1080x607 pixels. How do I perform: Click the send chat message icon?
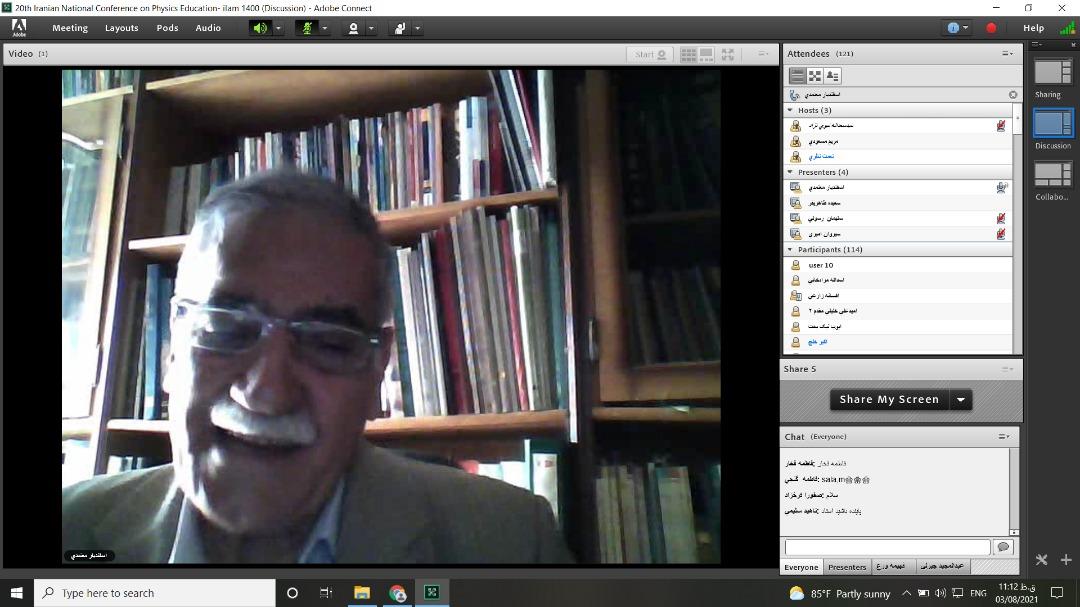click(1004, 547)
